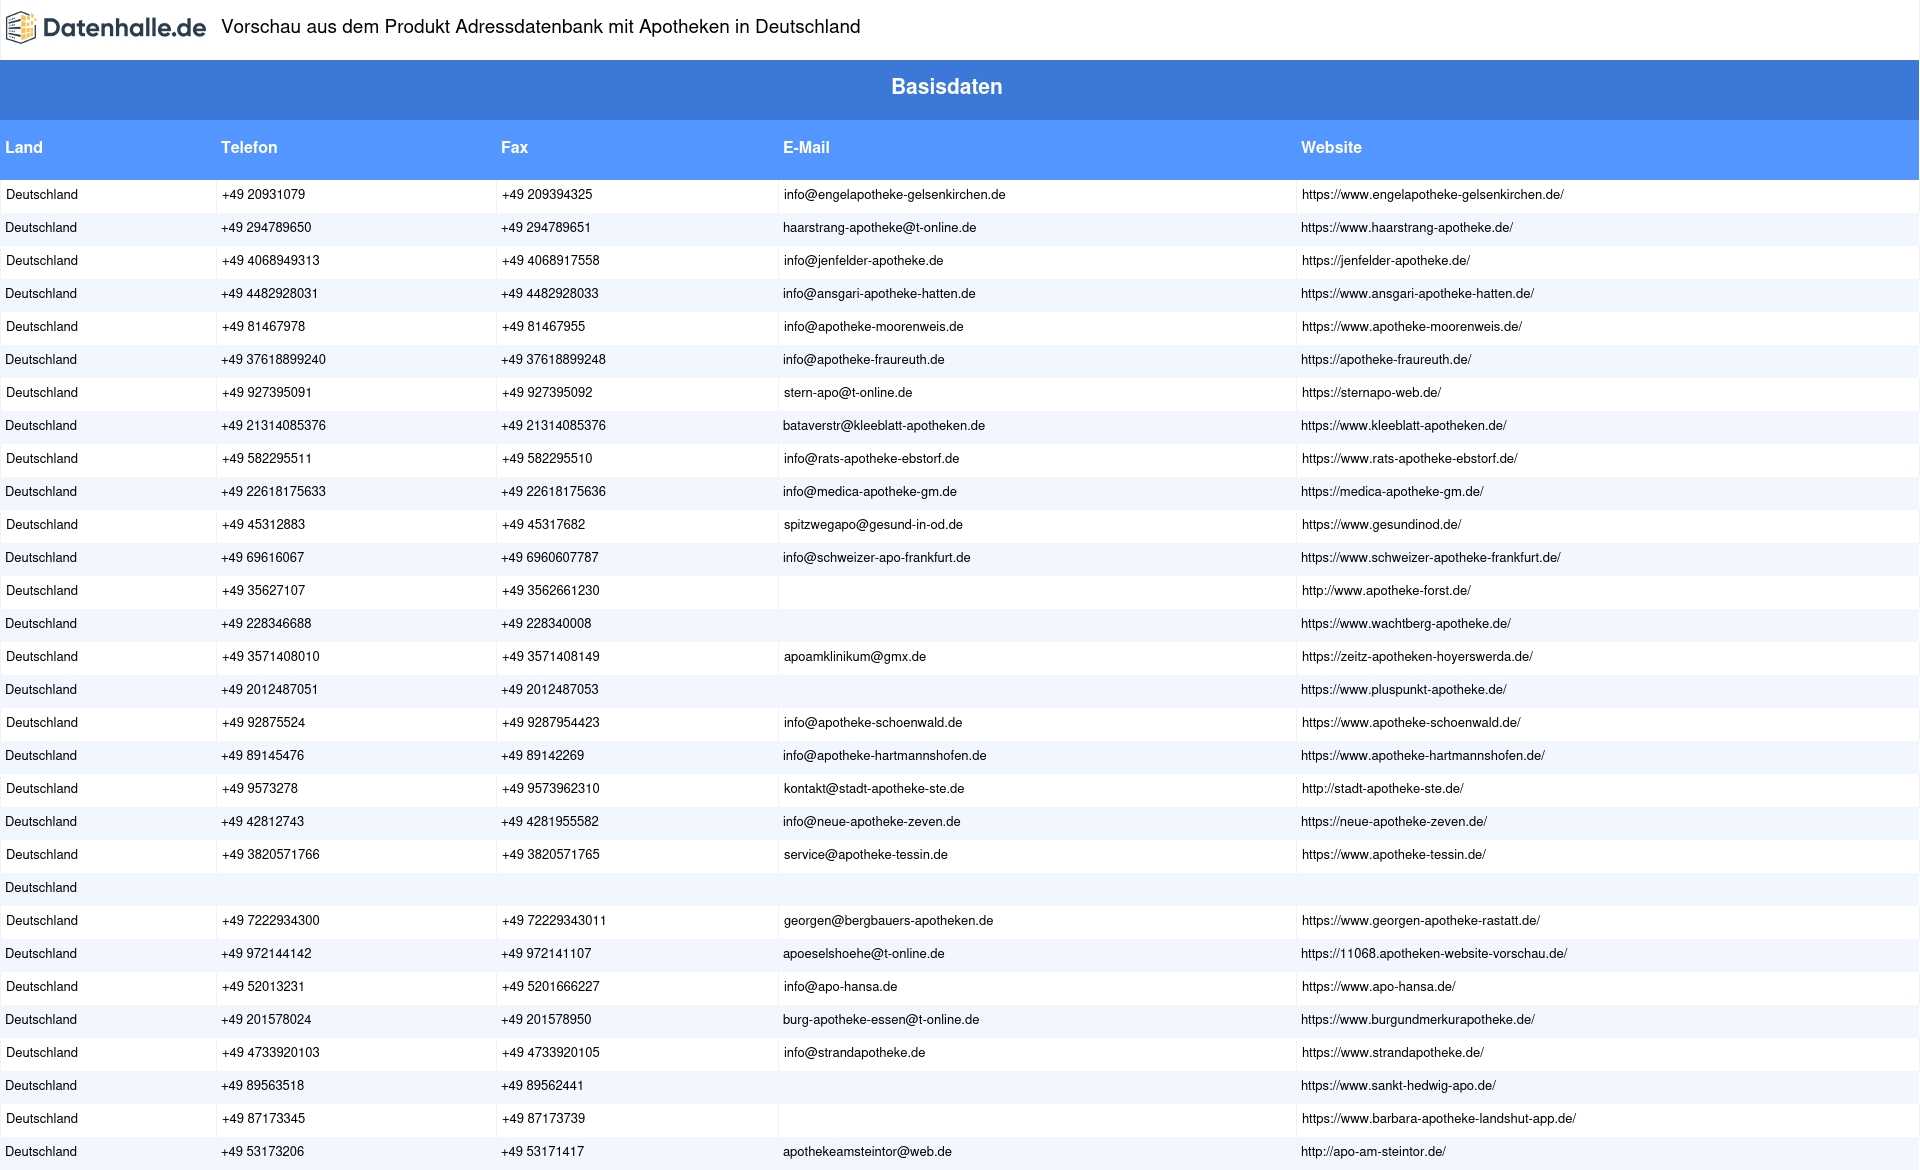Click email bataverstr@kleeblatt-apotheken.de

point(884,426)
